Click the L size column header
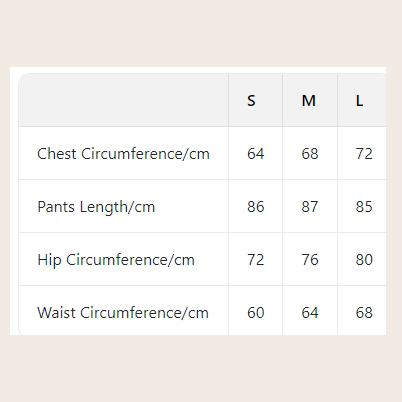 [x=359, y=100]
